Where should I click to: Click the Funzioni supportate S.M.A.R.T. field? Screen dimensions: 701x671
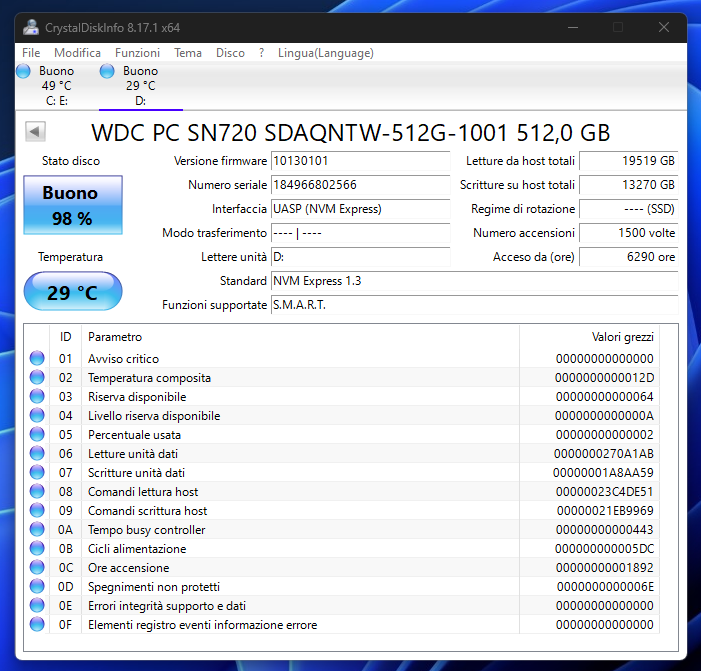[475, 305]
